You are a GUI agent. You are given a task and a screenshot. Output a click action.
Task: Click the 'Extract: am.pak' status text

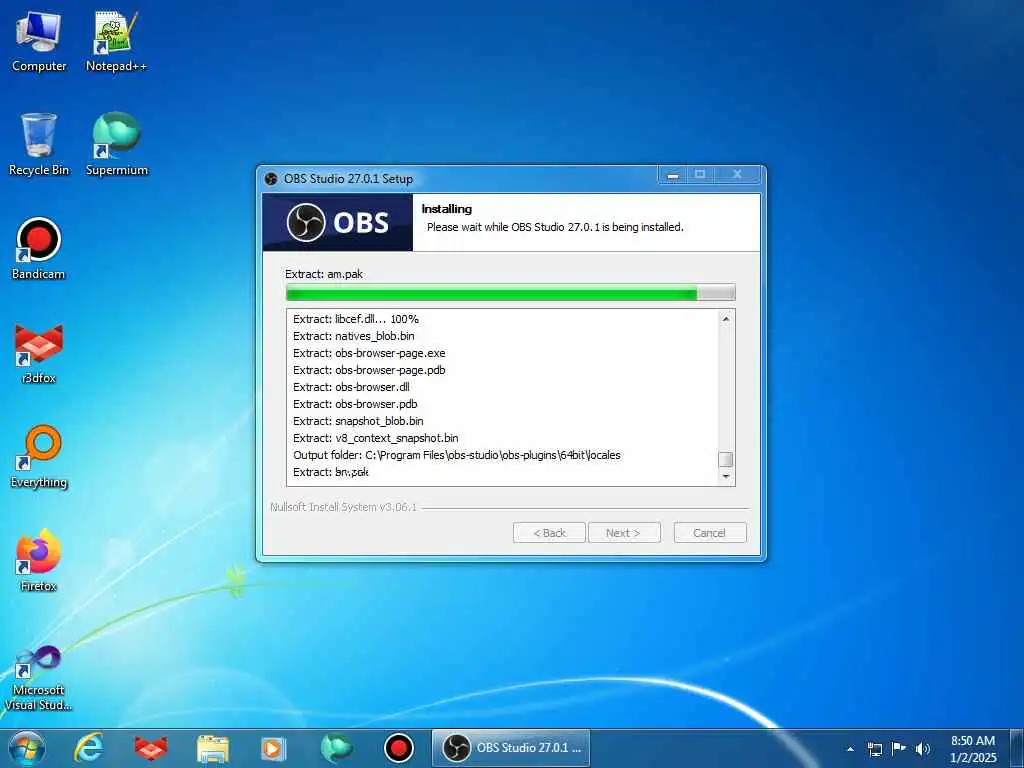pos(324,274)
